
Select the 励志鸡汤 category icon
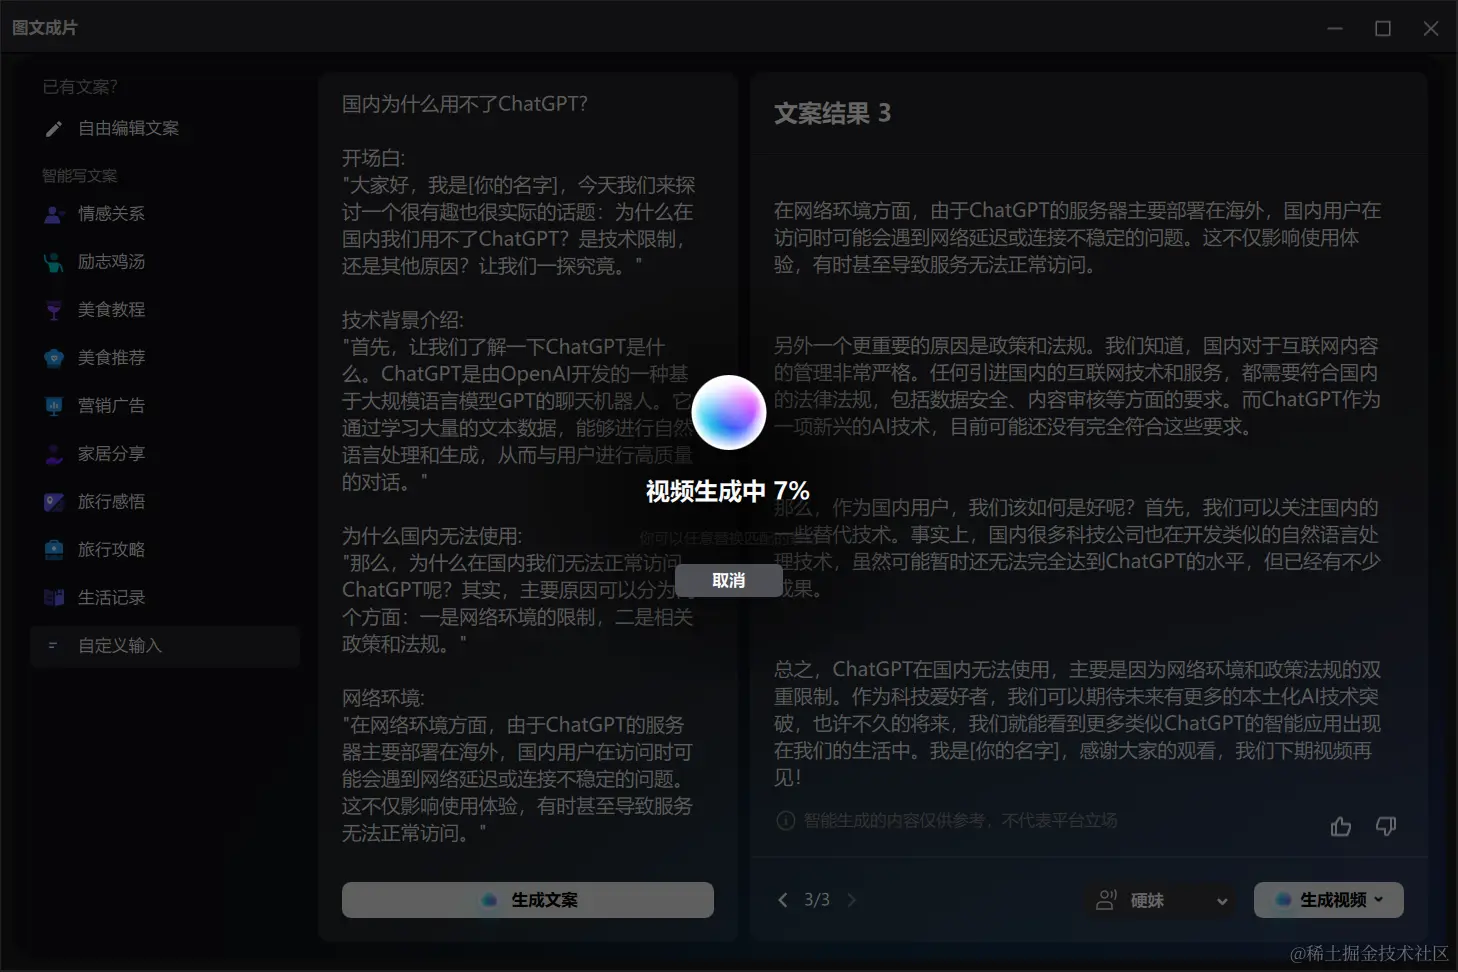(53, 261)
